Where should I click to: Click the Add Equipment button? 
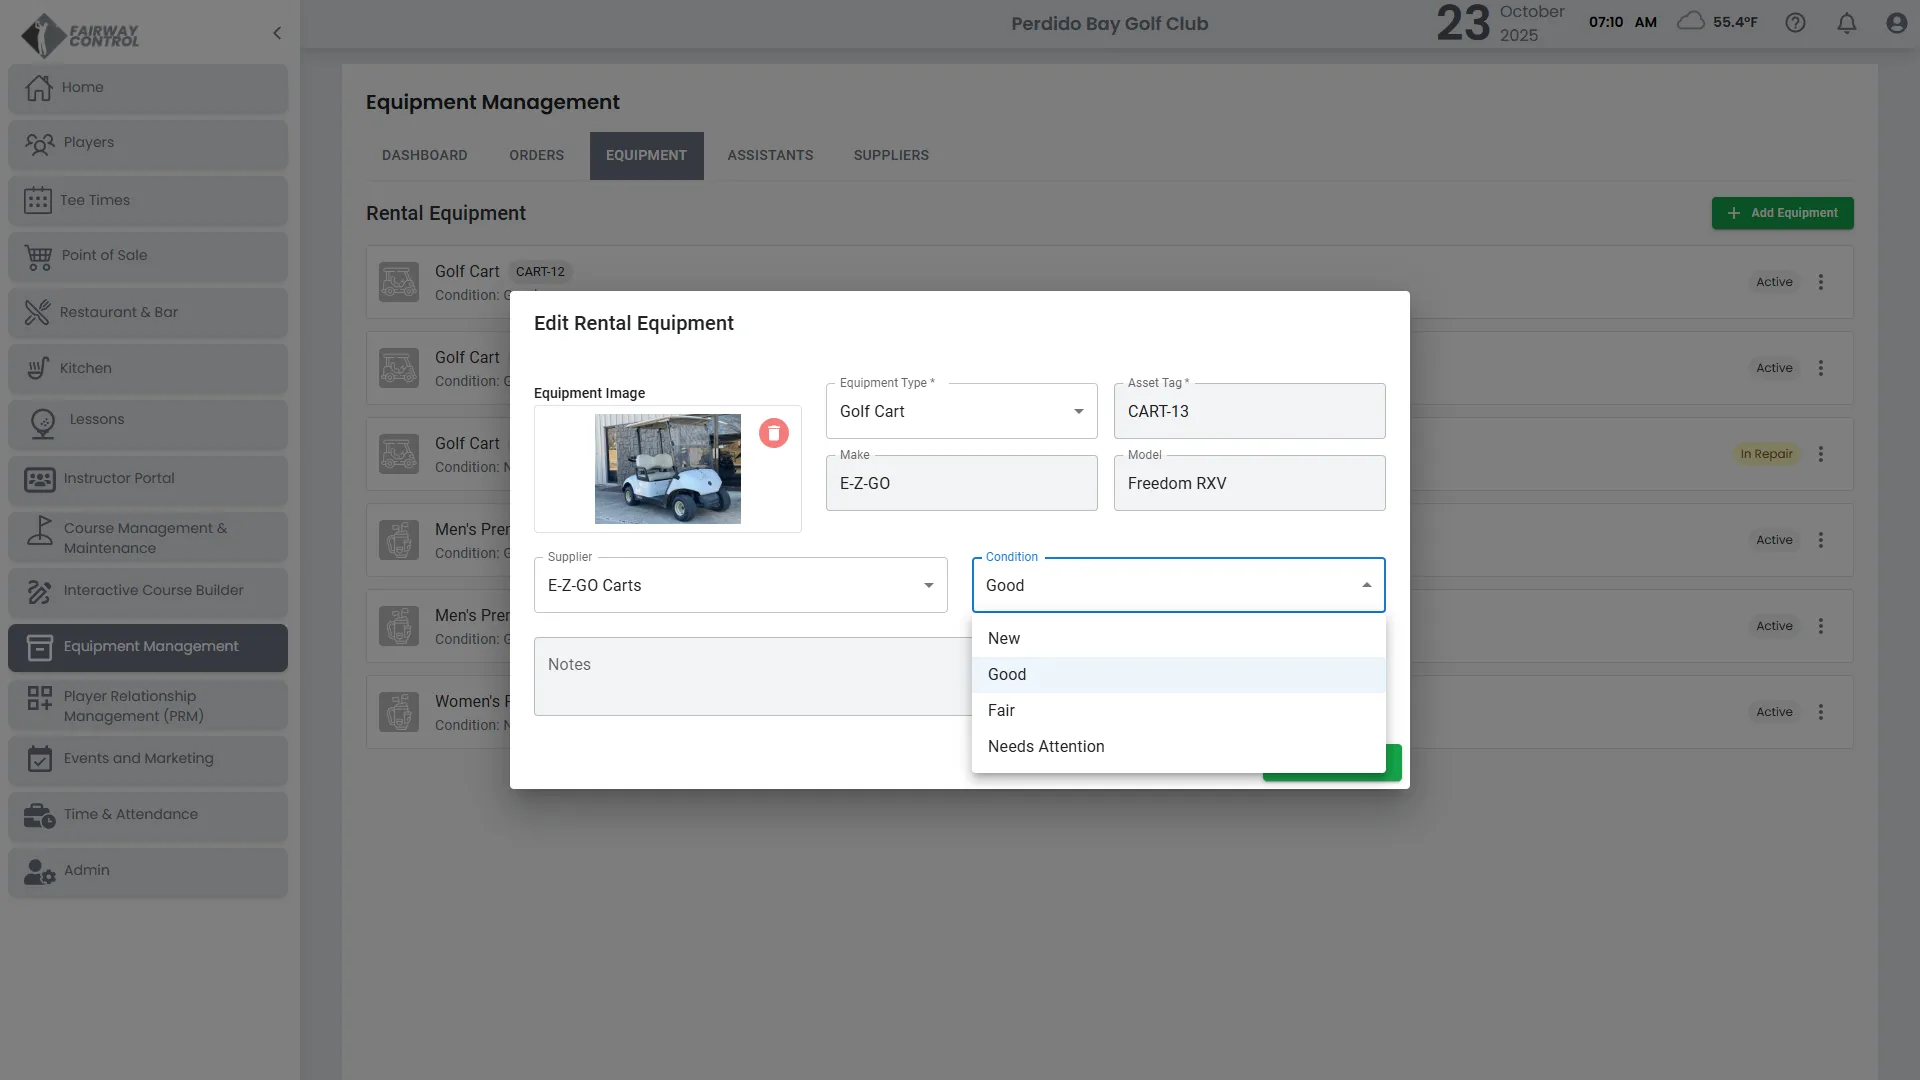coord(1782,213)
